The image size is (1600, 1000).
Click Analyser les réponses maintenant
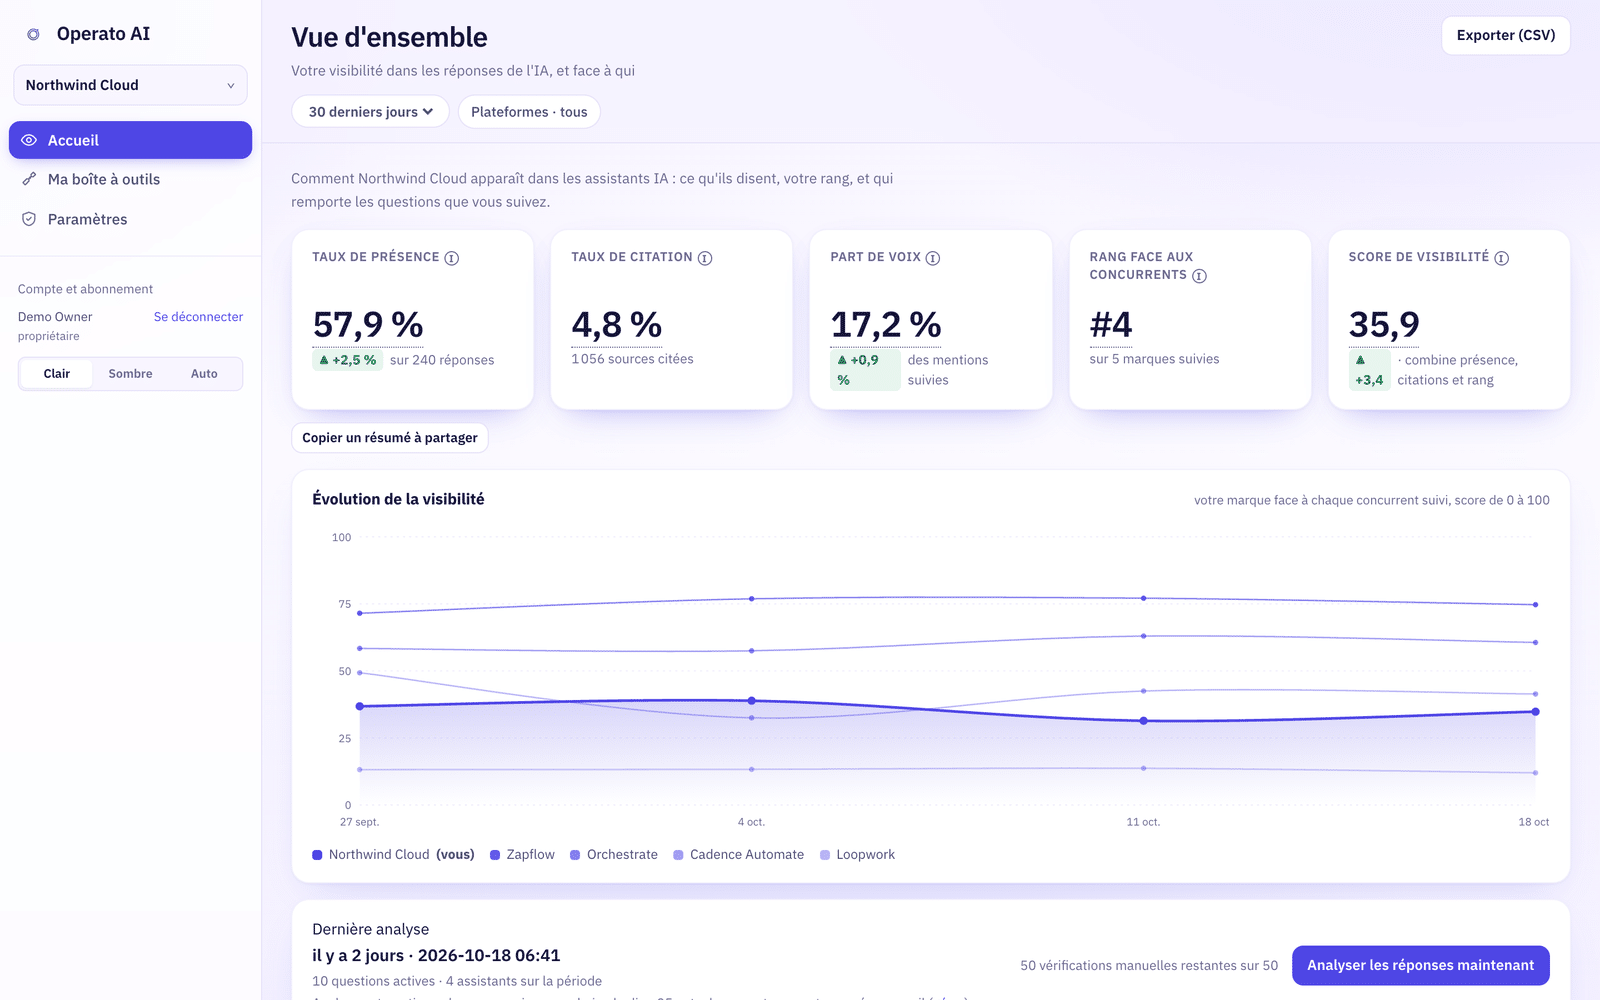click(x=1420, y=965)
